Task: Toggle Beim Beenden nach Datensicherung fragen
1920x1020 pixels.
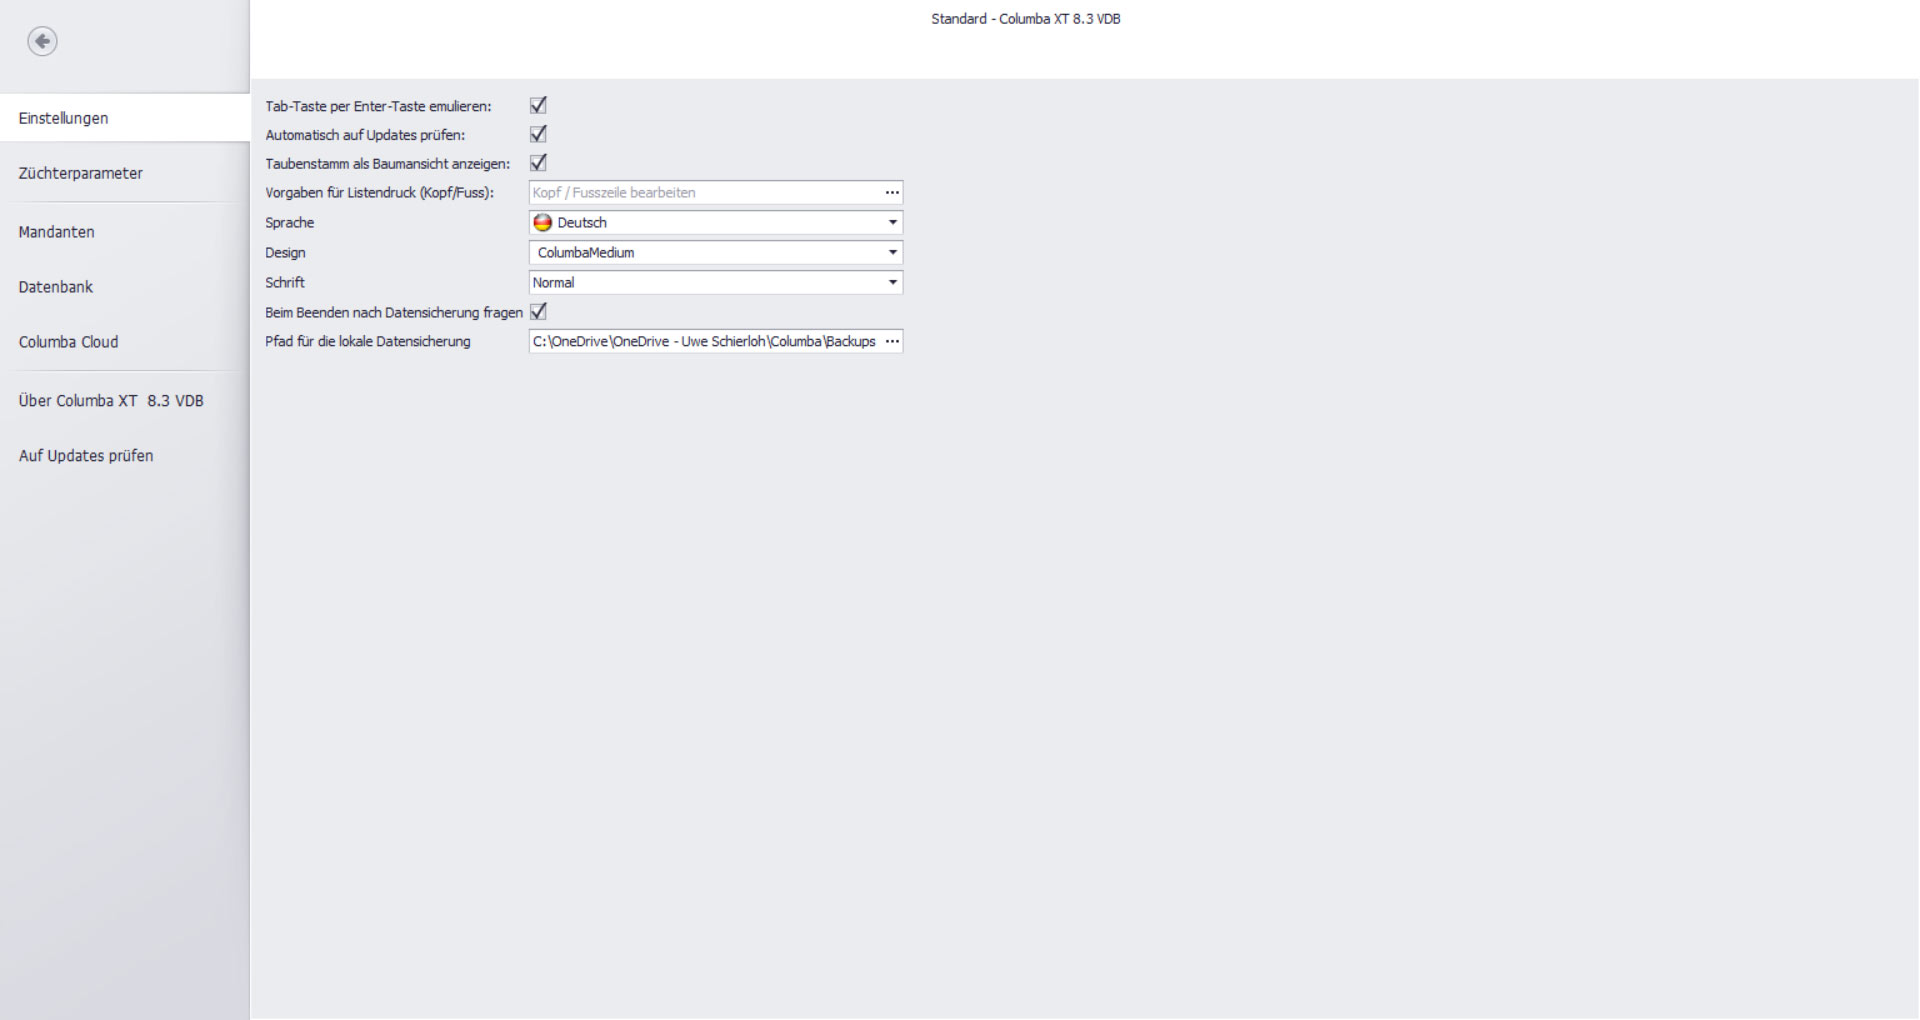Action: pos(538,312)
